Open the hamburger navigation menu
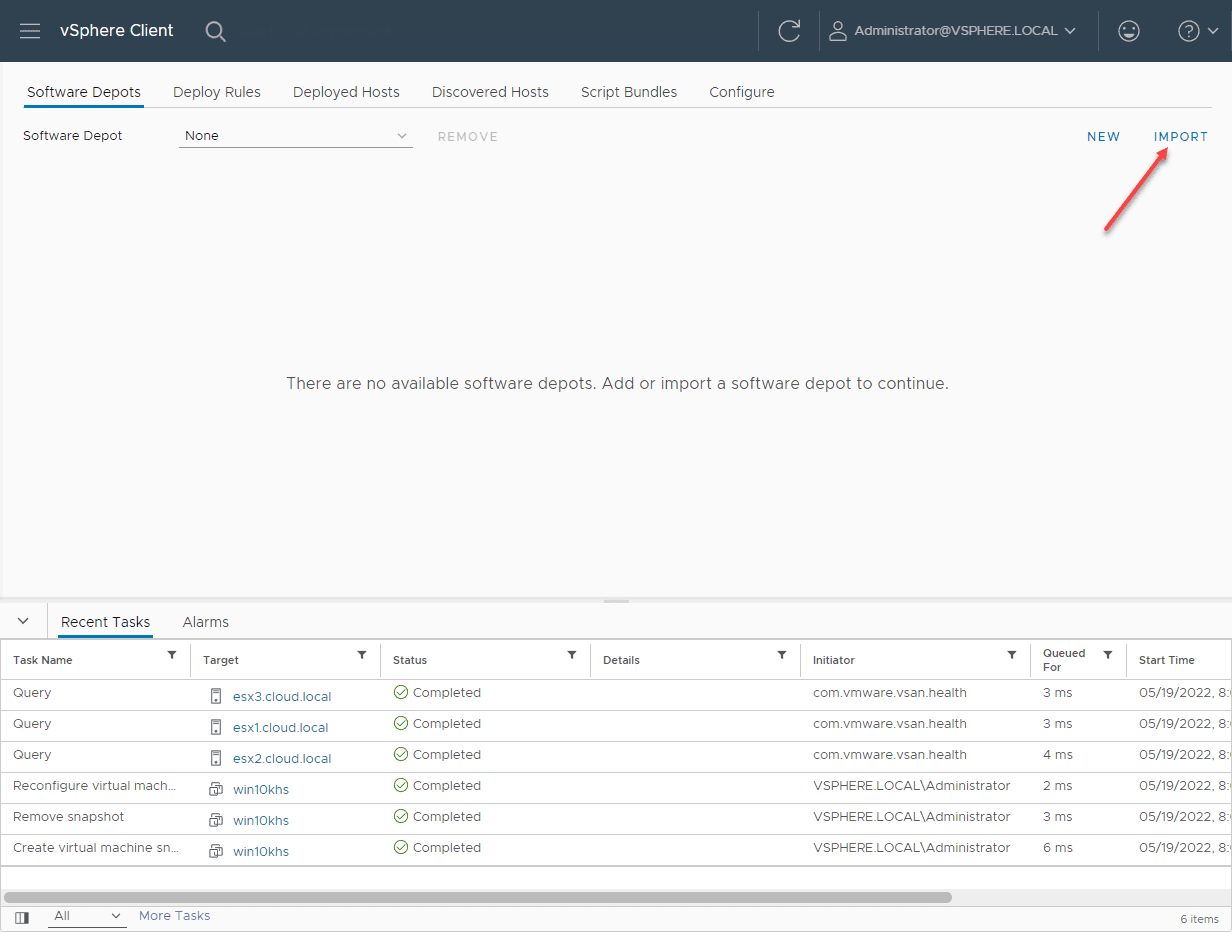 pos(30,31)
